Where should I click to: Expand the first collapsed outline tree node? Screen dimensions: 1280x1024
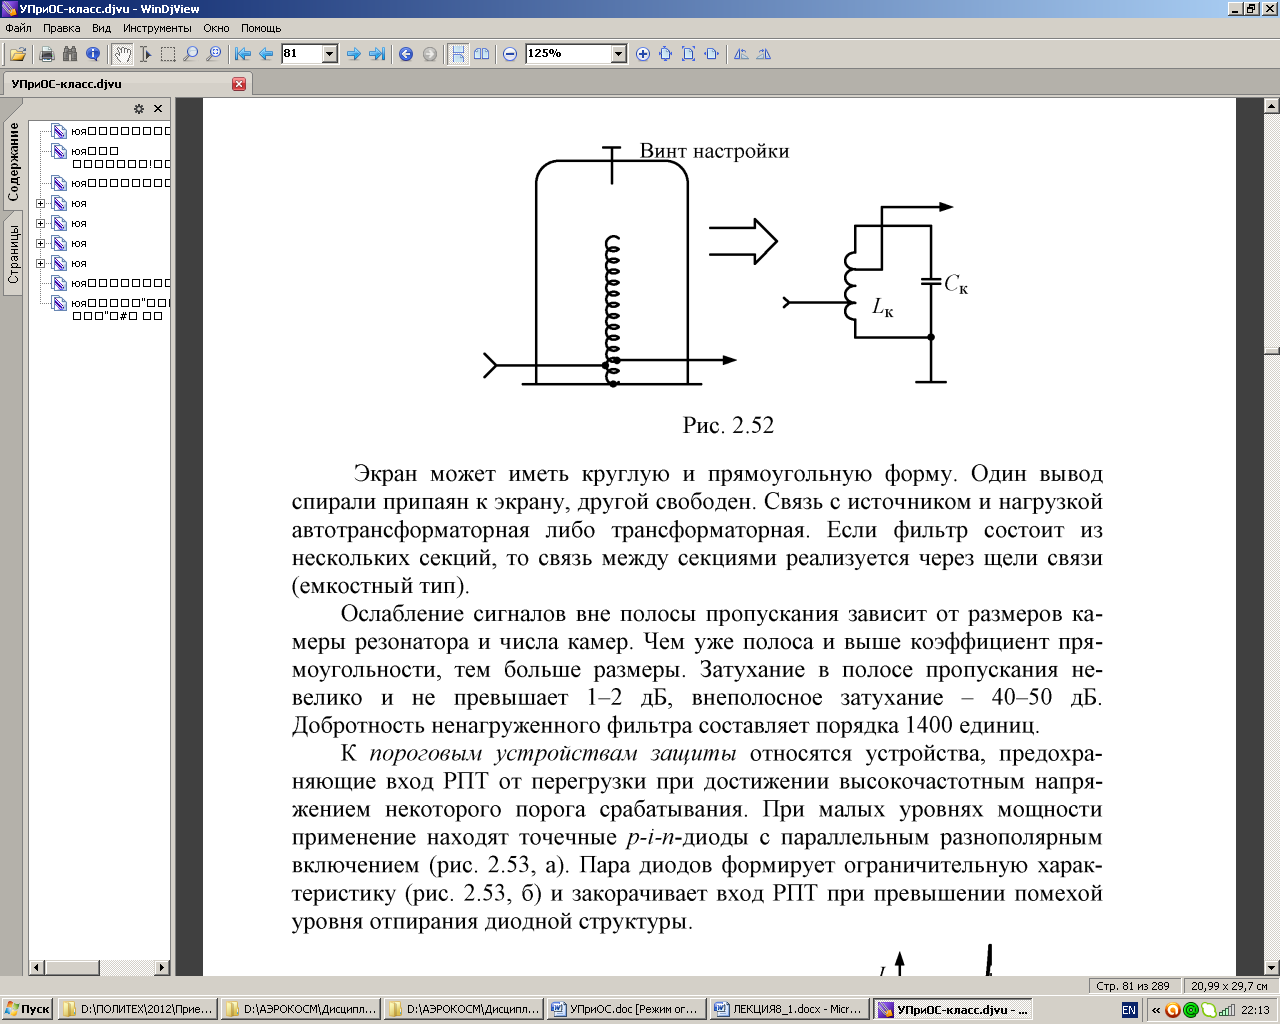pyautogui.click(x=41, y=203)
